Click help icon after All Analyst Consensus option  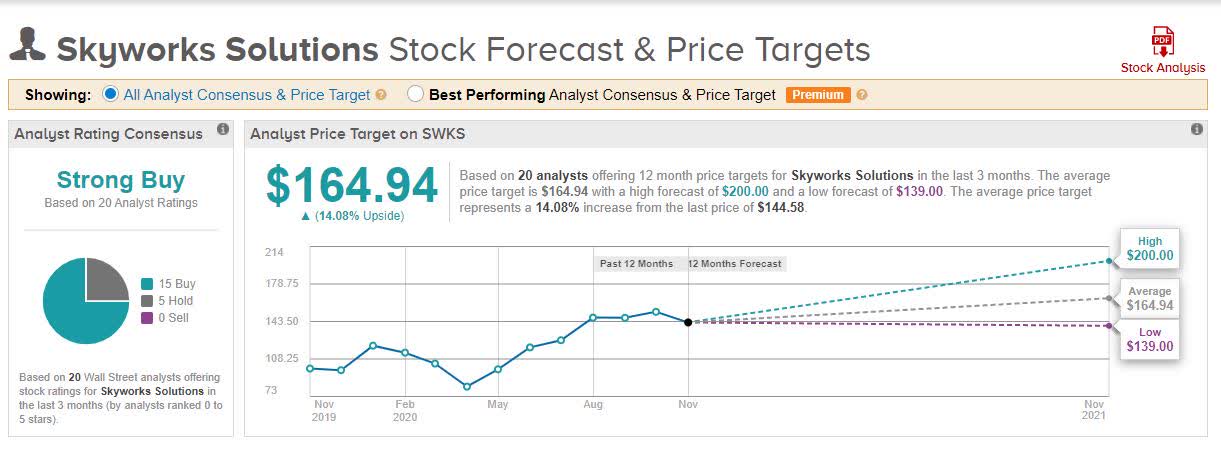point(381,95)
